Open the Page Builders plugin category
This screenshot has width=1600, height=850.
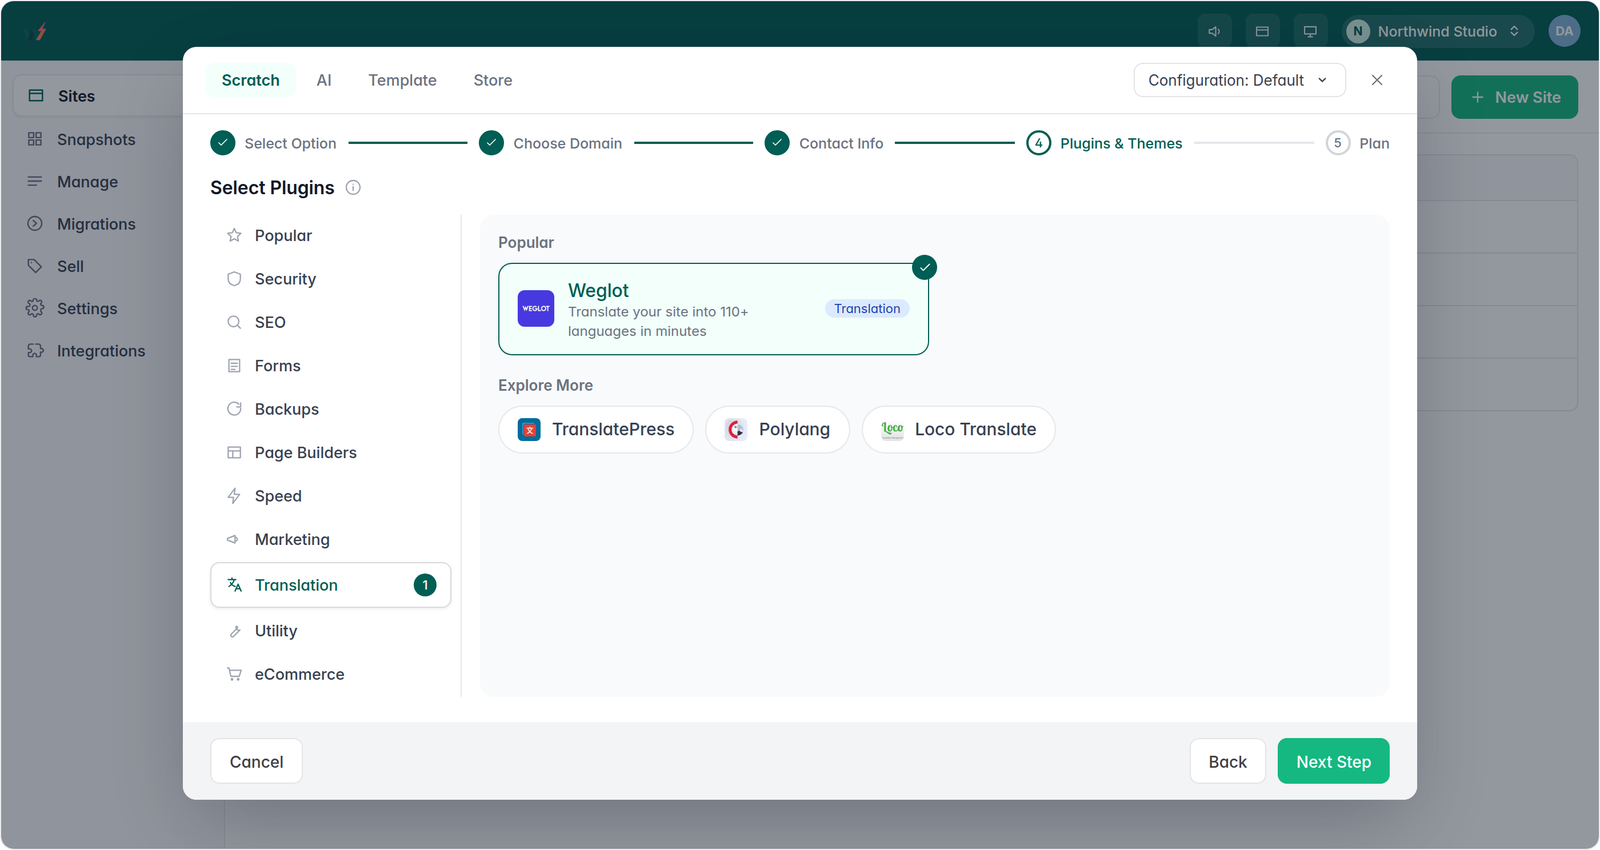(x=330, y=452)
